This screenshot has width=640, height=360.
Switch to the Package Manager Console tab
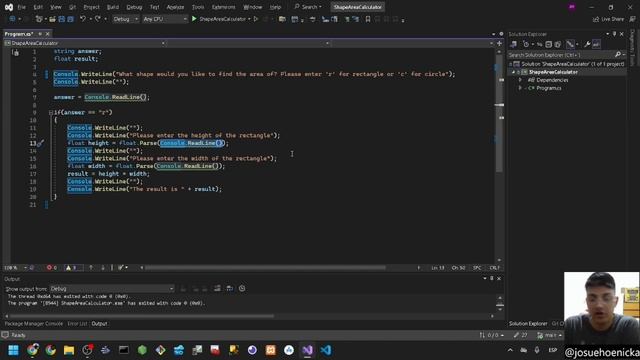(x=33, y=324)
